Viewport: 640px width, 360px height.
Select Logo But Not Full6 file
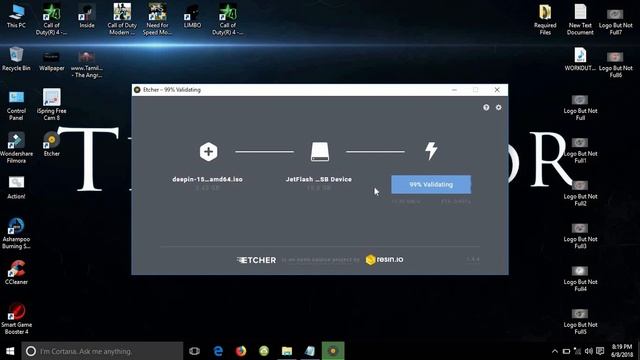(x=616, y=64)
